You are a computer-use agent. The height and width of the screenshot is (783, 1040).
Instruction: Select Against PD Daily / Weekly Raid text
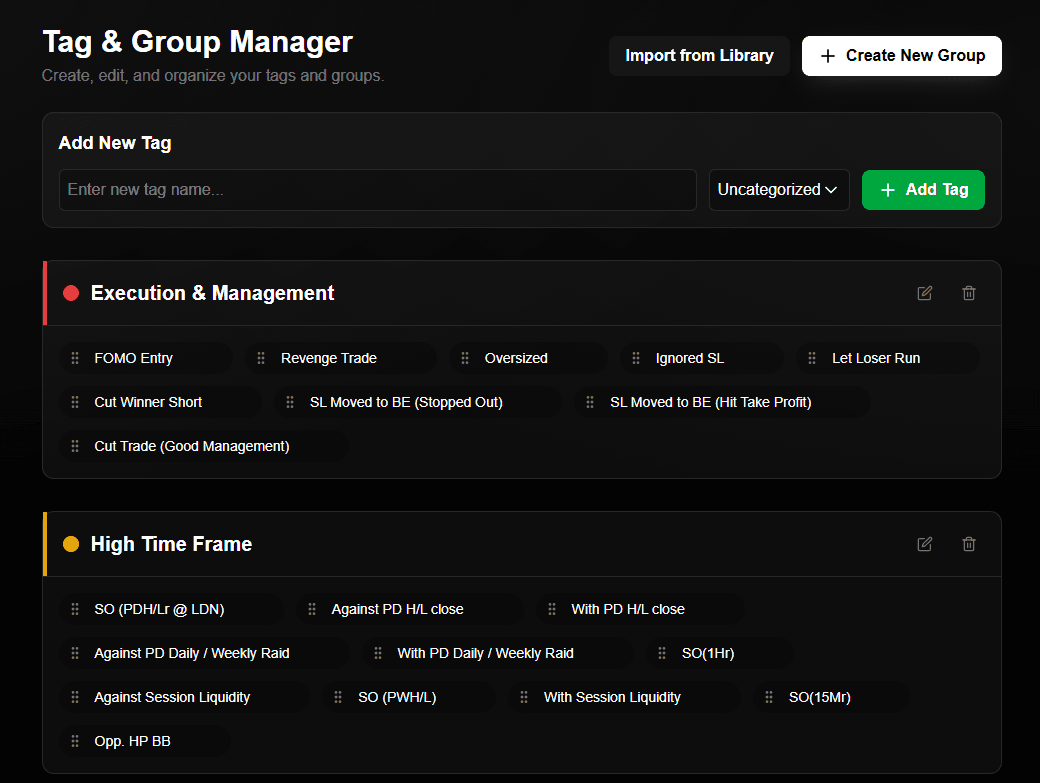pyautogui.click(x=192, y=653)
